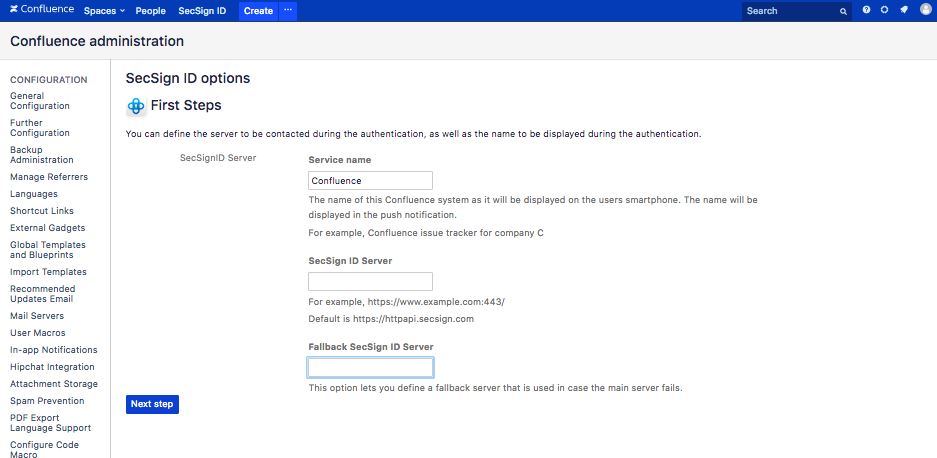Click the Fallback SecSign ID Server field
937x458 pixels.
370,367
